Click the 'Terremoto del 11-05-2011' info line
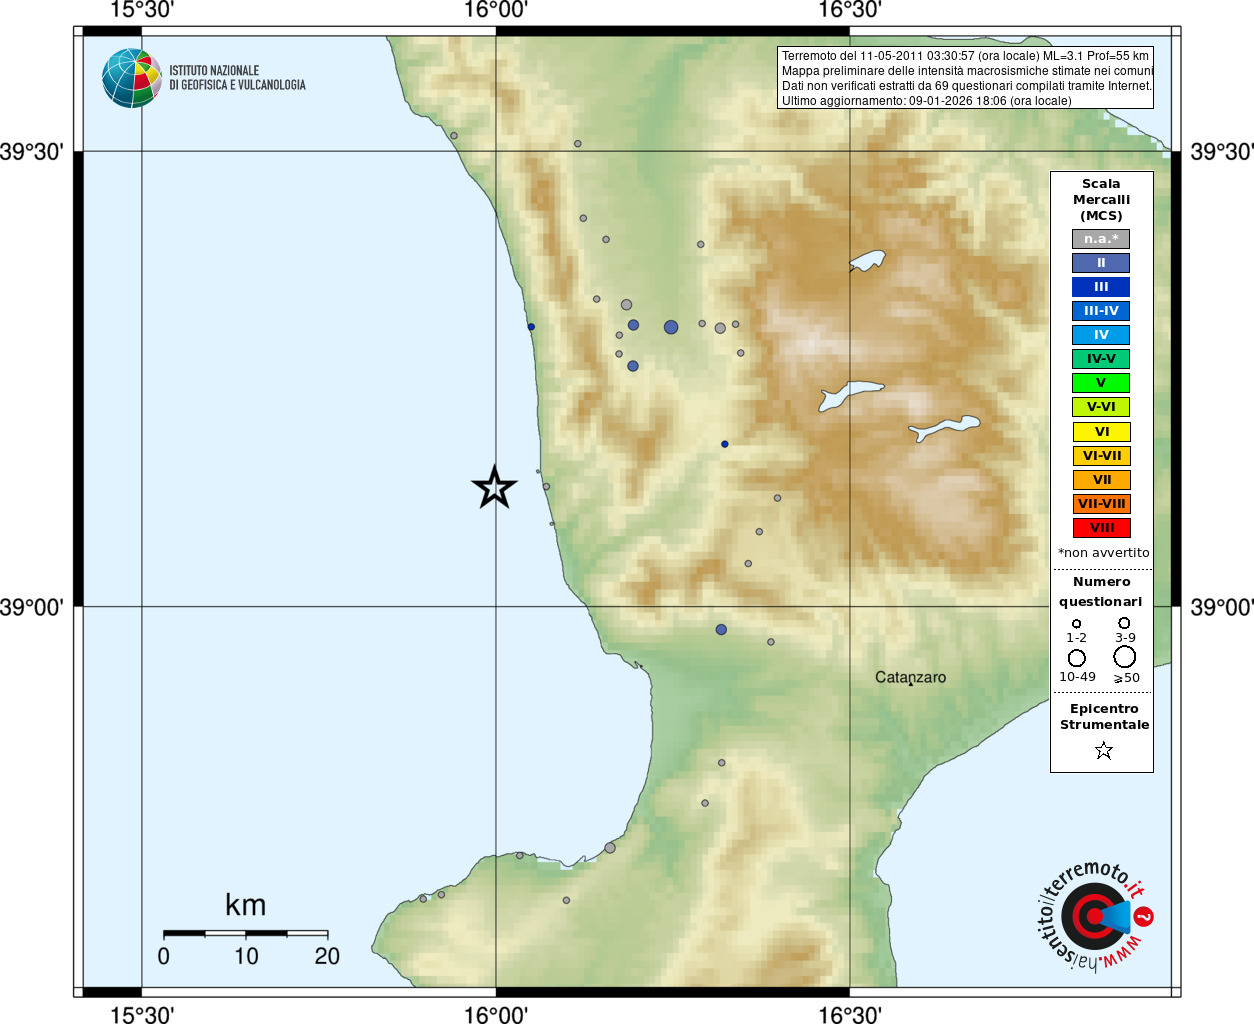Viewport: 1254px width, 1024px height. click(x=965, y=56)
